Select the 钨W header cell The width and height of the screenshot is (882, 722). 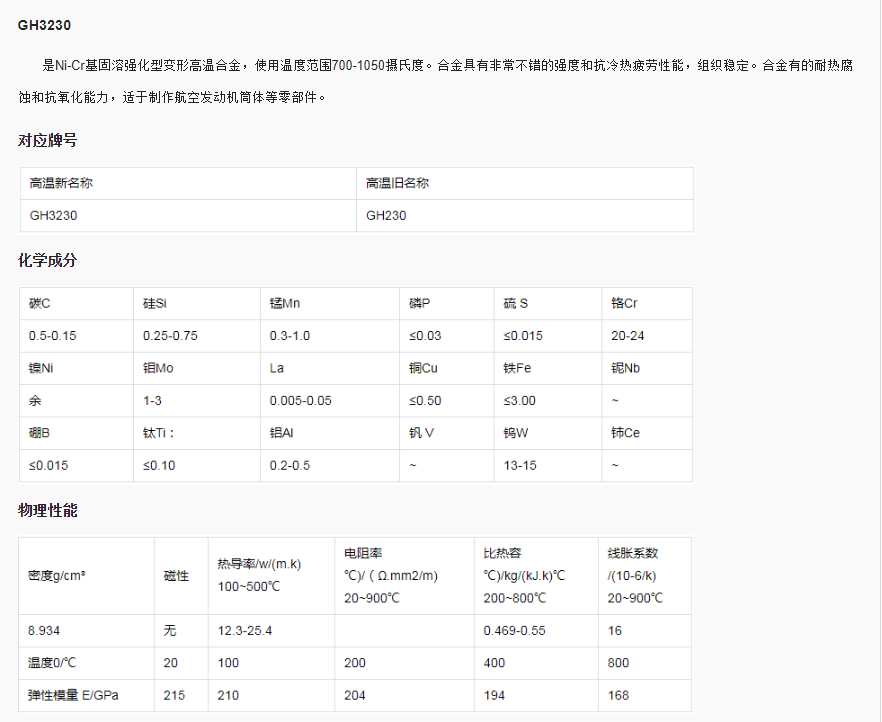coord(523,433)
